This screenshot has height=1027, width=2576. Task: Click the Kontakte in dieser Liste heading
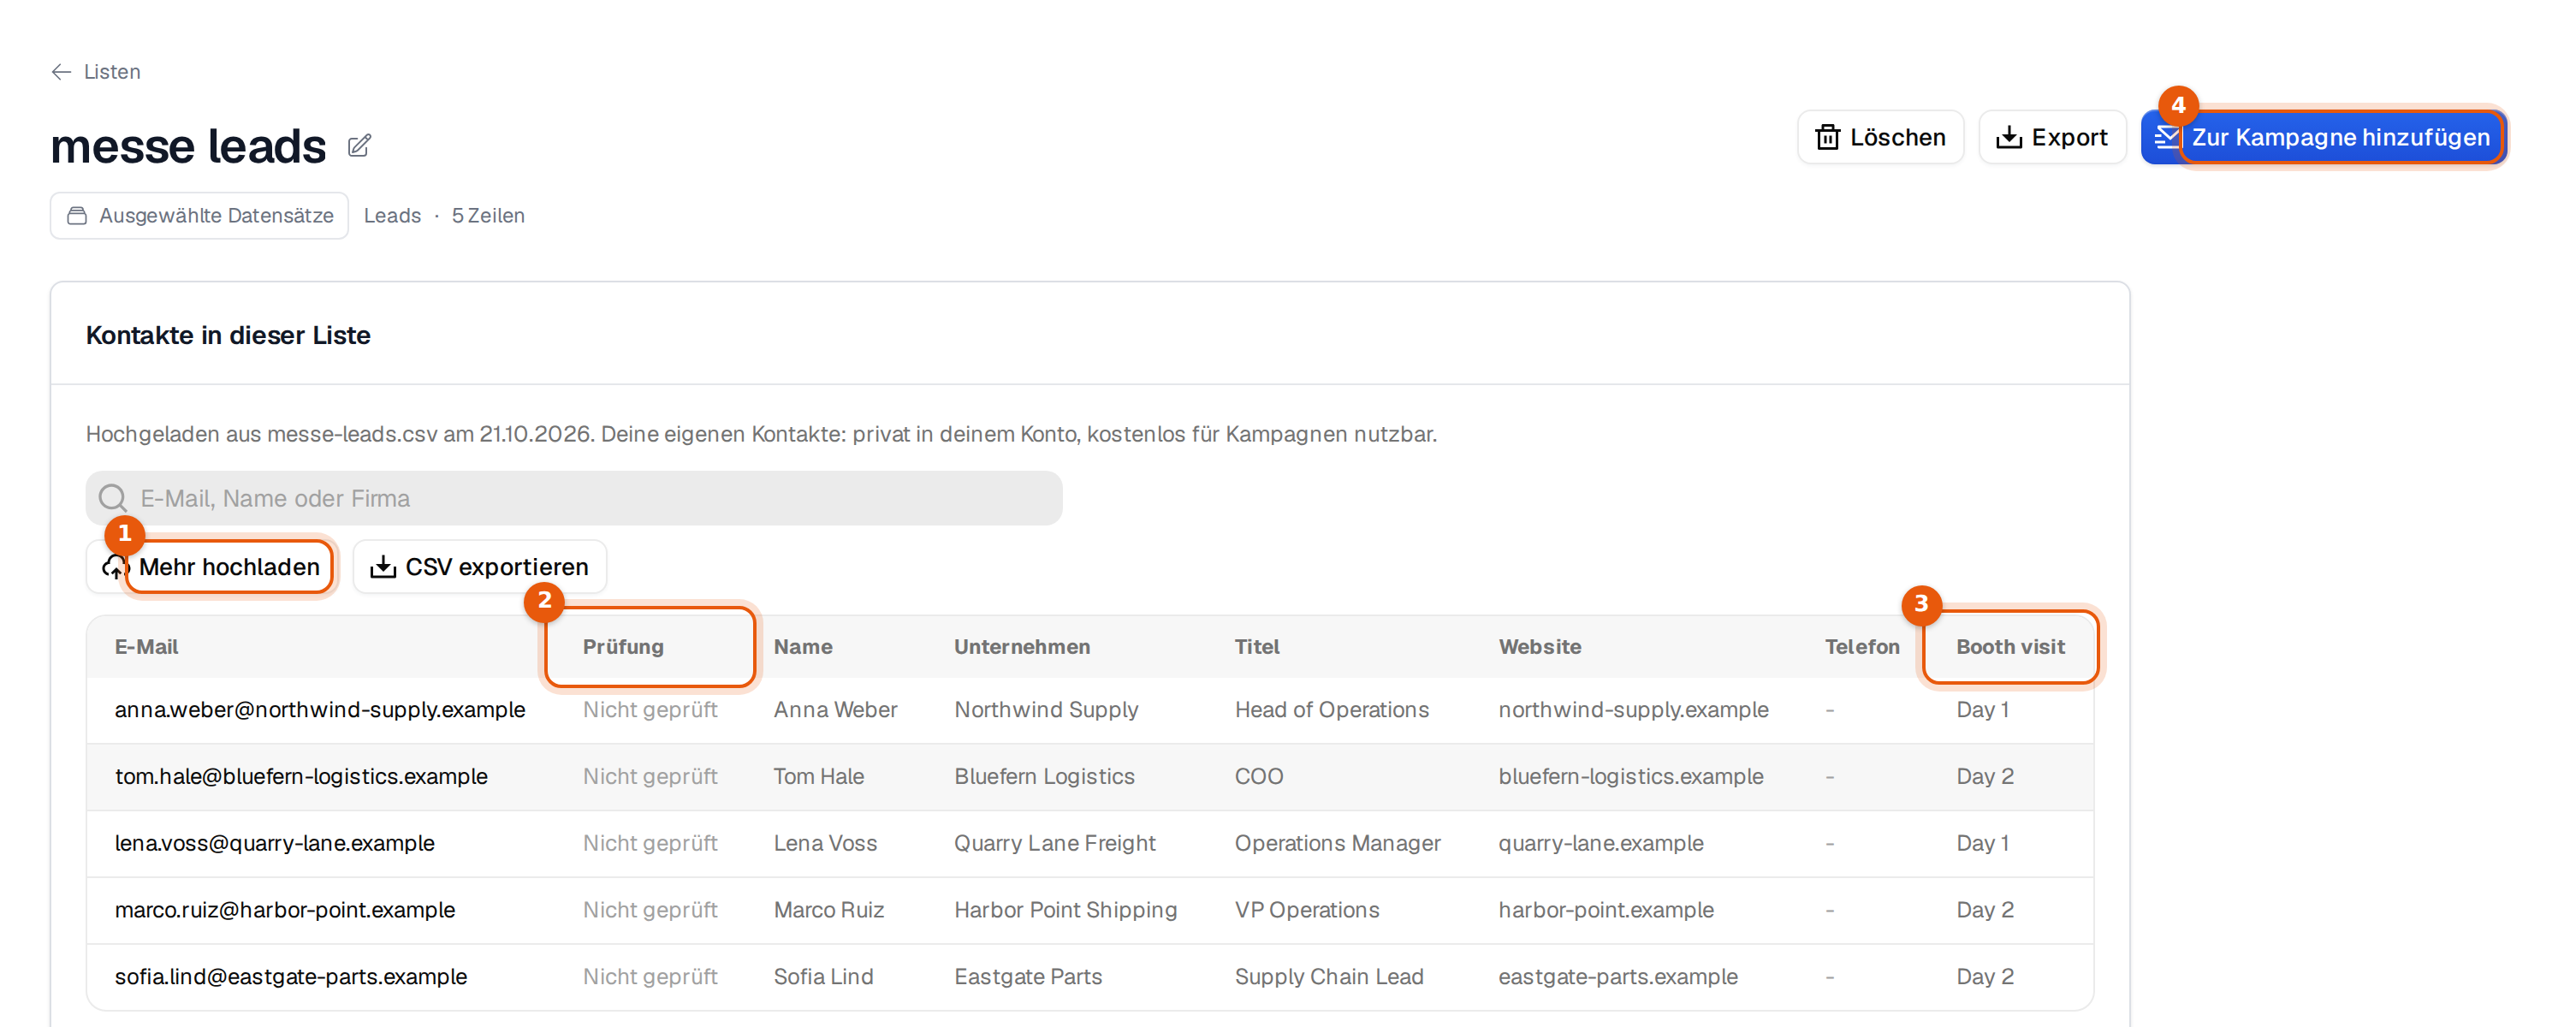point(228,335)
